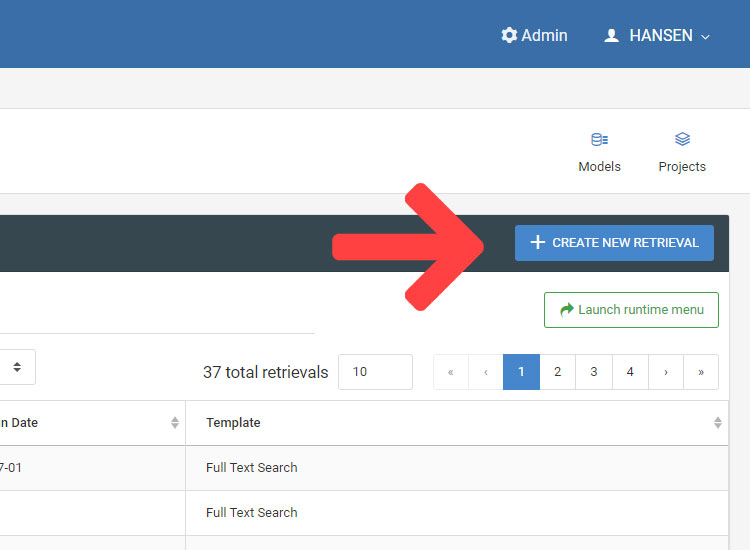Viewport: 750px width, 550px height.
Task: Click second row Full Text Search cell
Action: 457,513
